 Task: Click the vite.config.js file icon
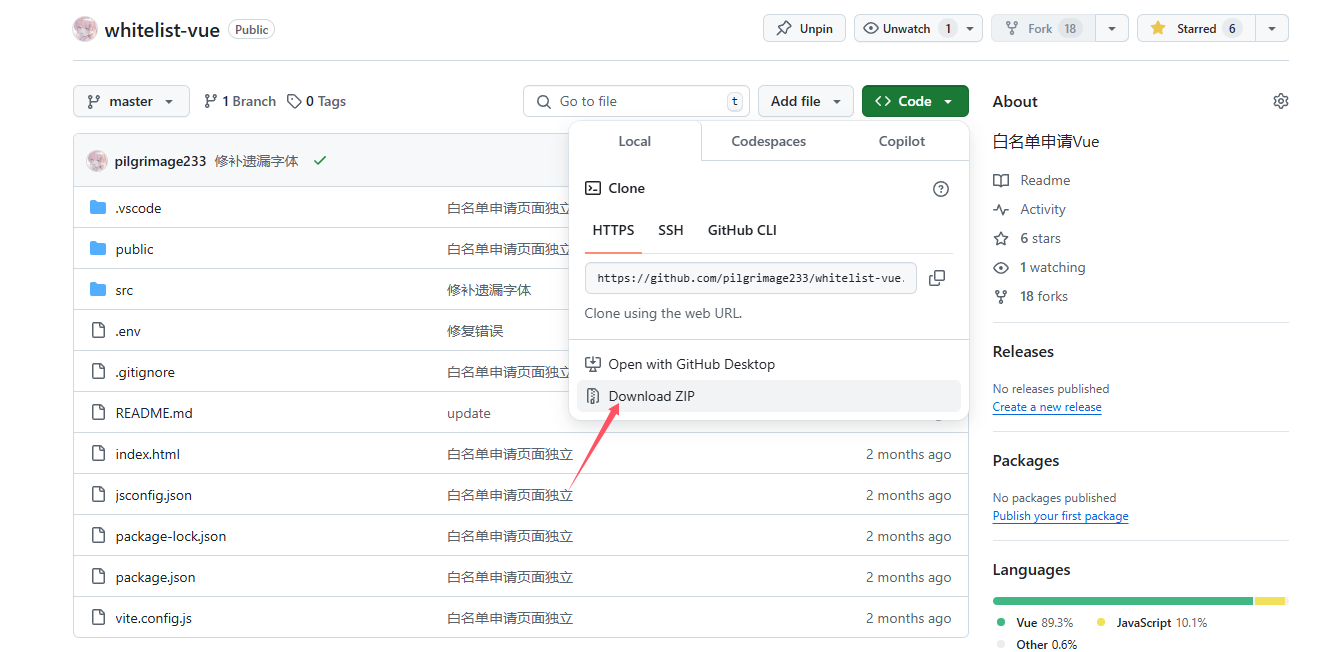coord(98,618)
